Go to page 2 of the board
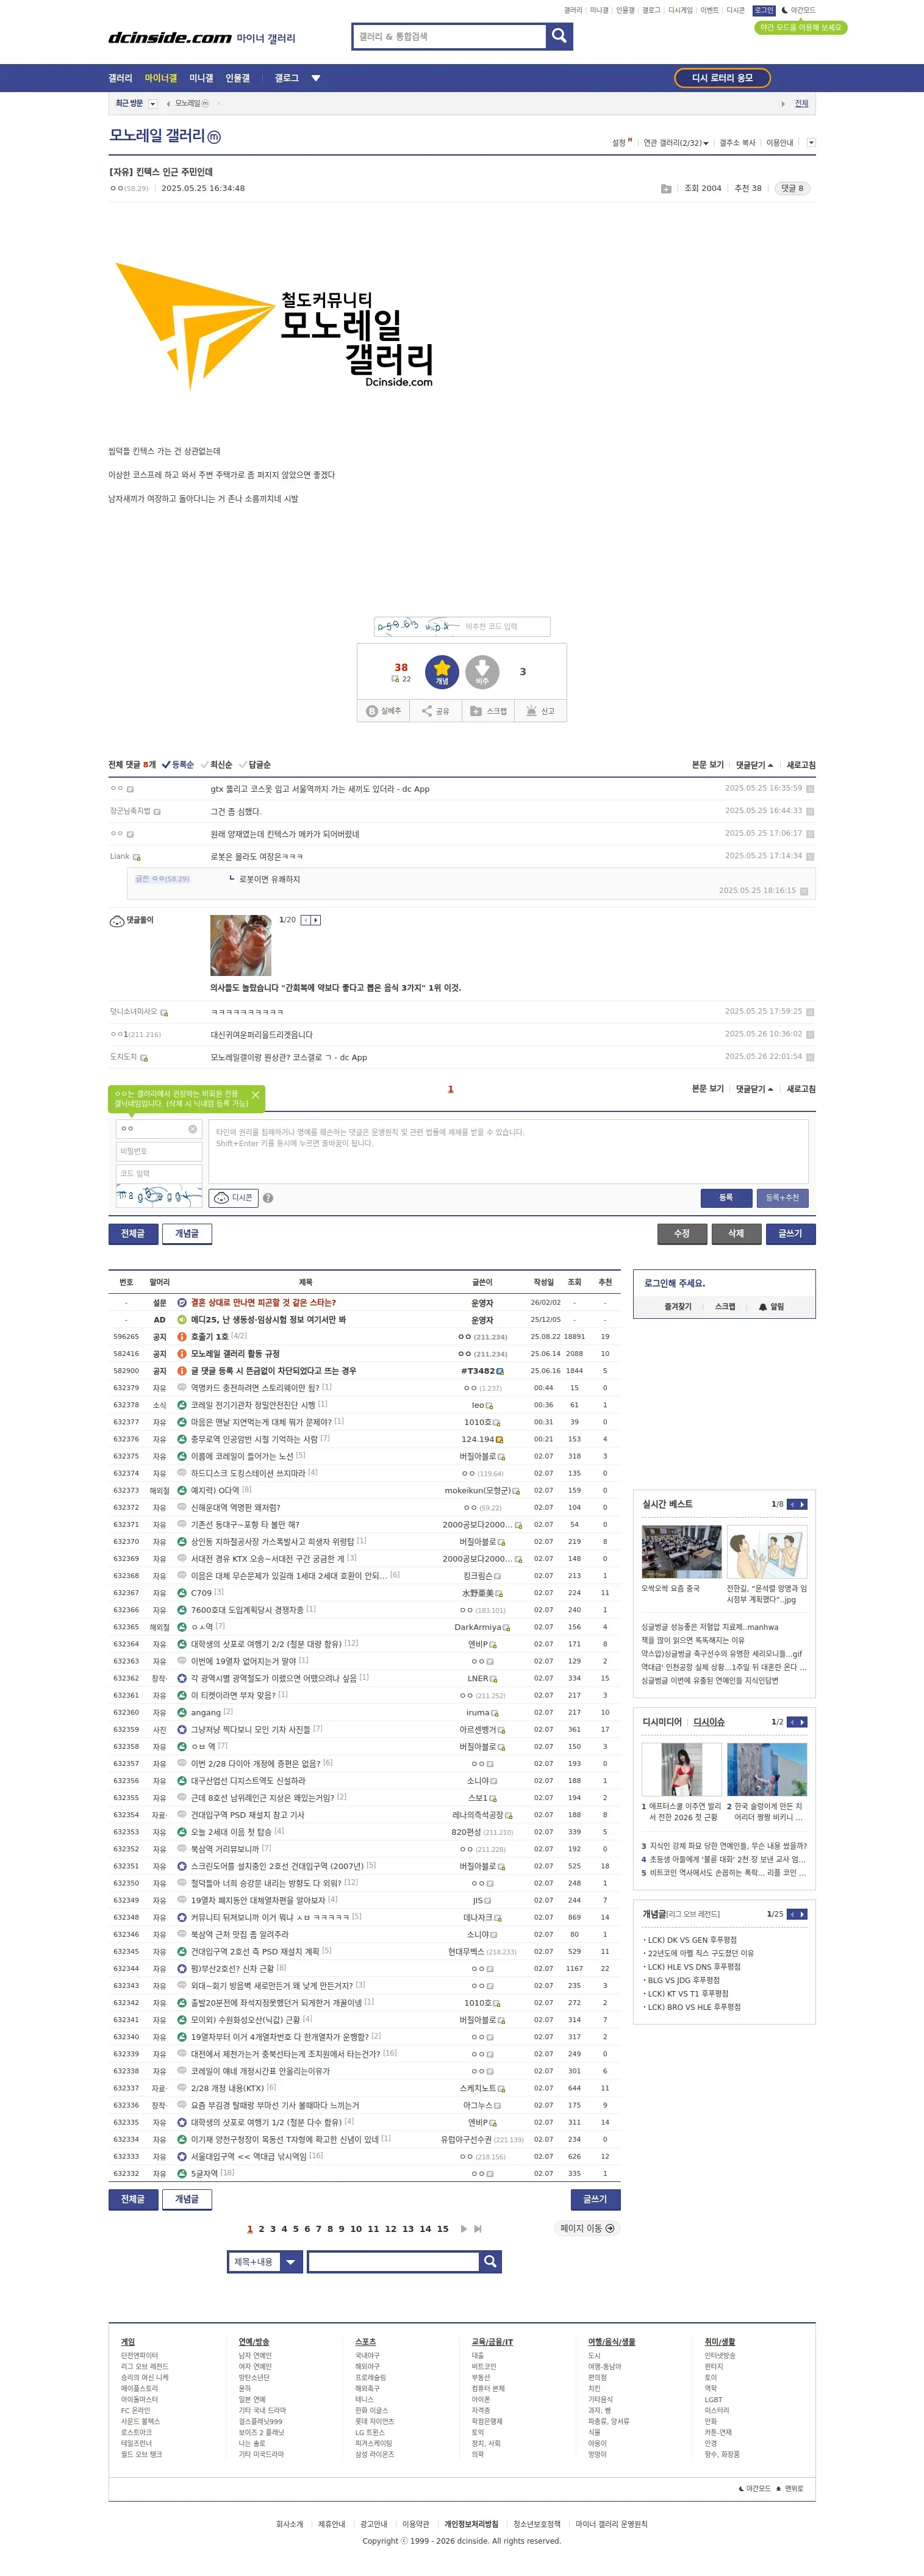 coord(261,2228)
